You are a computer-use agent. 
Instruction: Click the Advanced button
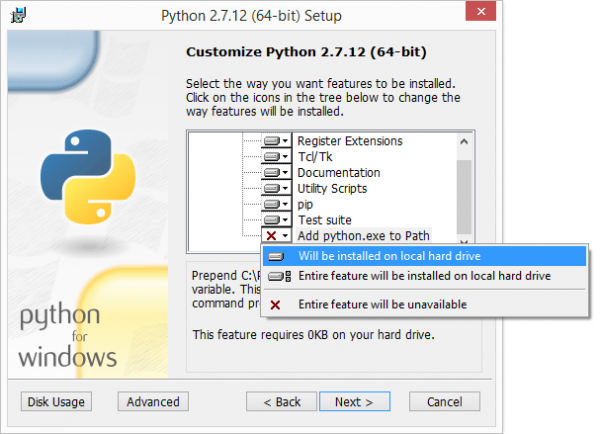tap(153, 402)
